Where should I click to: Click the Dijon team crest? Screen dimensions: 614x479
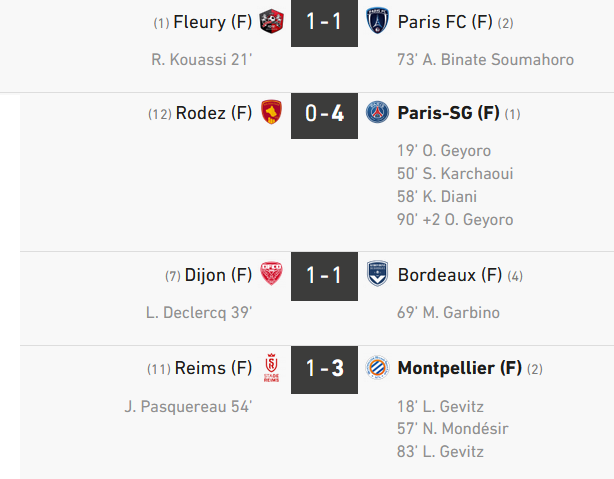271,274
